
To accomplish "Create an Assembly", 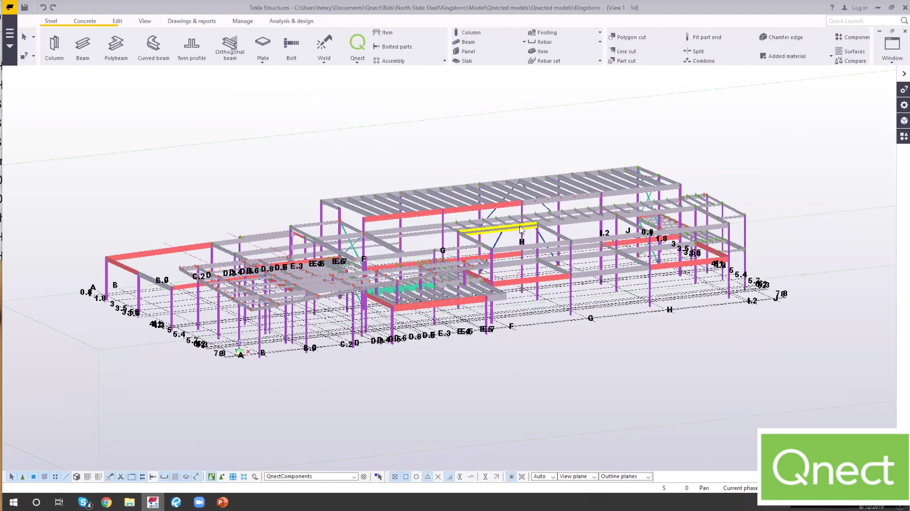I will [389, 60].
